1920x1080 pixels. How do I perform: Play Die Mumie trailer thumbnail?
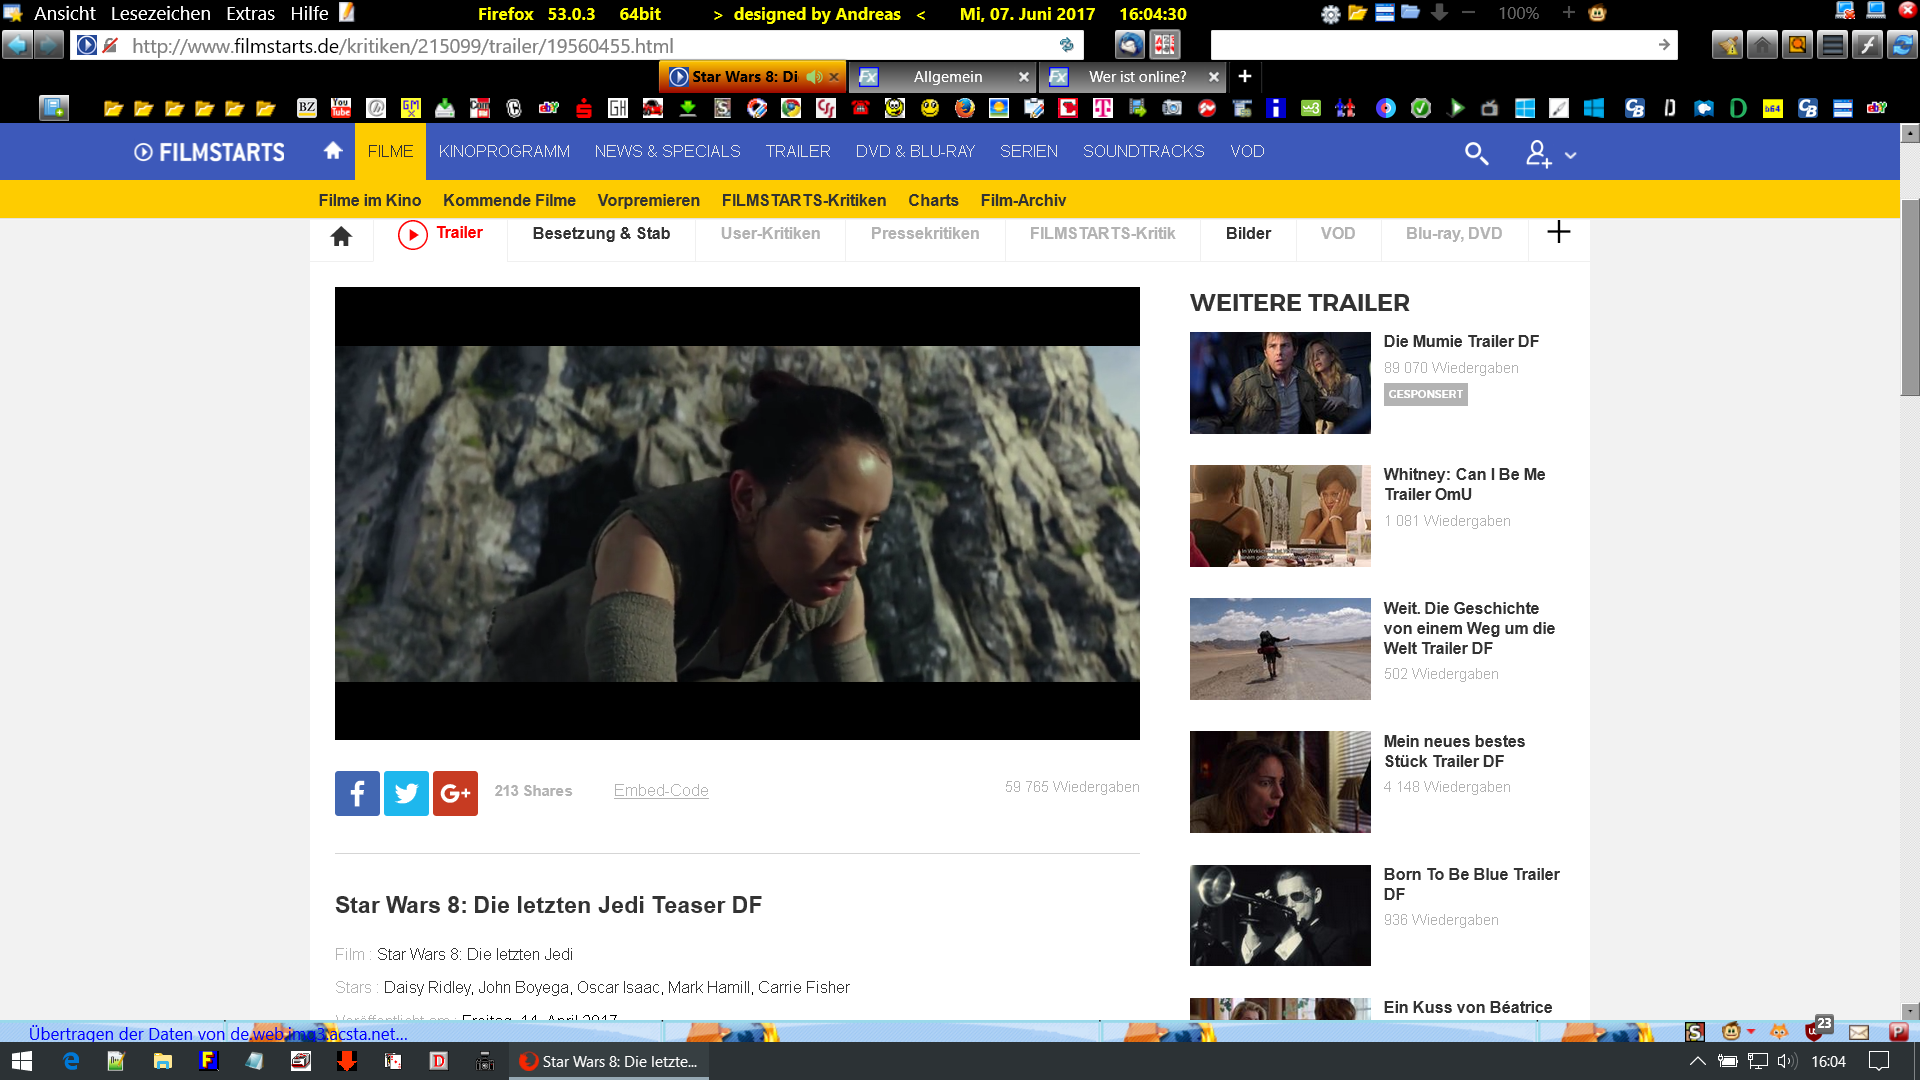(x=1279, y=383)
